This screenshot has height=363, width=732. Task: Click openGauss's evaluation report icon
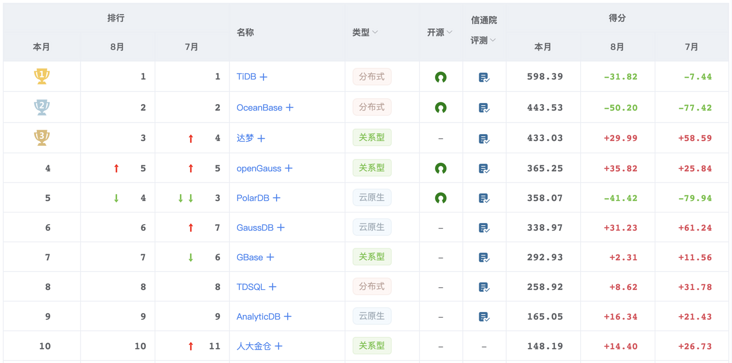tap(484, 168)
